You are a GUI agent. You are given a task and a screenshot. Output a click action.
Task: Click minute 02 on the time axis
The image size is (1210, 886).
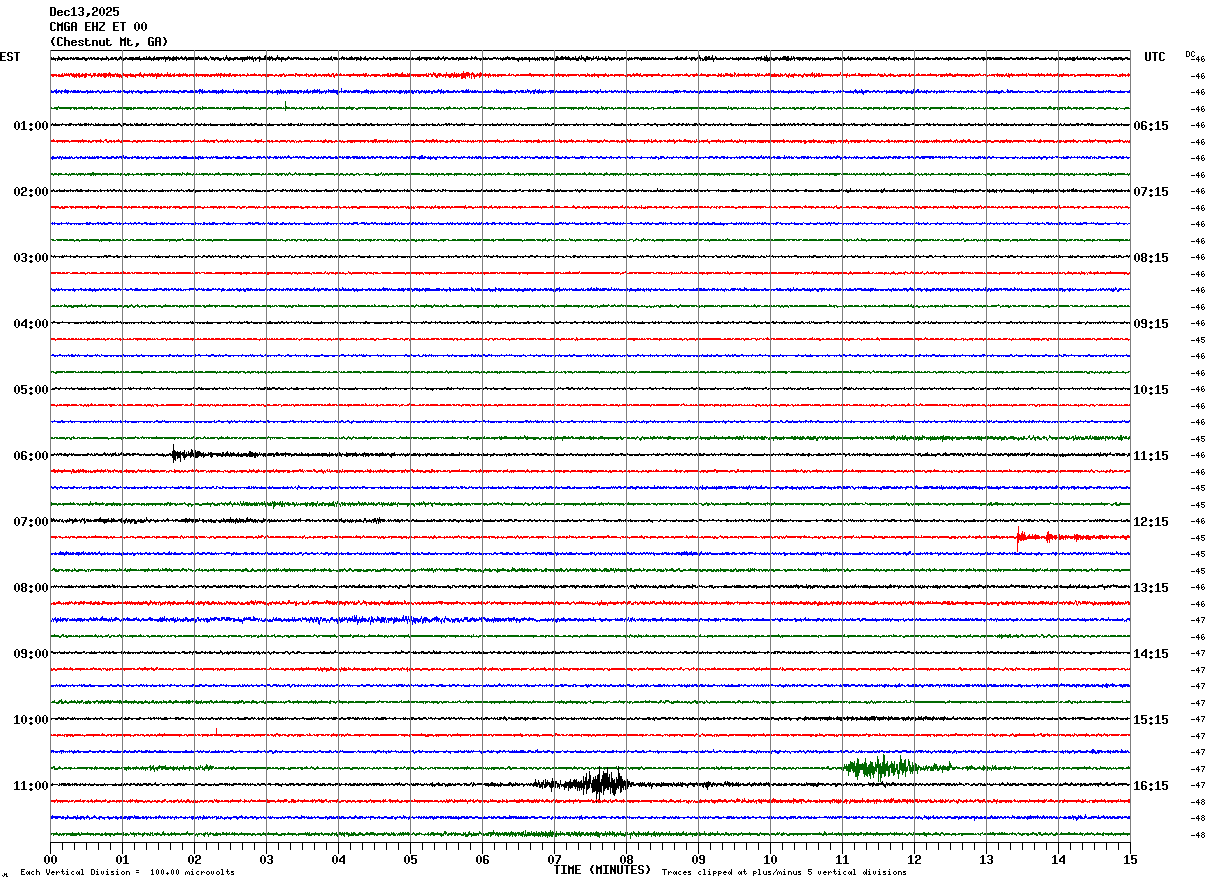point(194,859)
